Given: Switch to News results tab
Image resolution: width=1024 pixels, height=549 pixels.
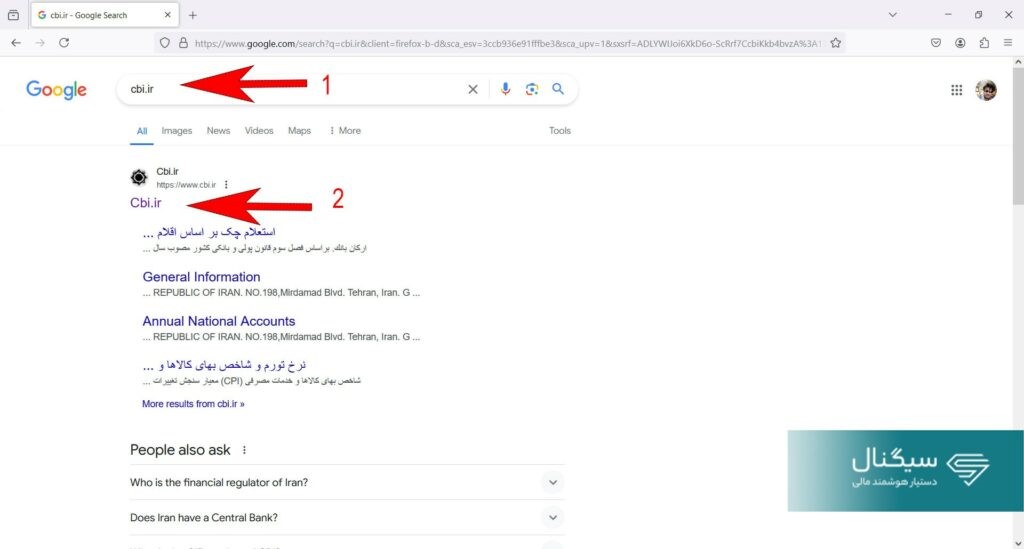Looking at the screenshot, I should tap(218, 131).
